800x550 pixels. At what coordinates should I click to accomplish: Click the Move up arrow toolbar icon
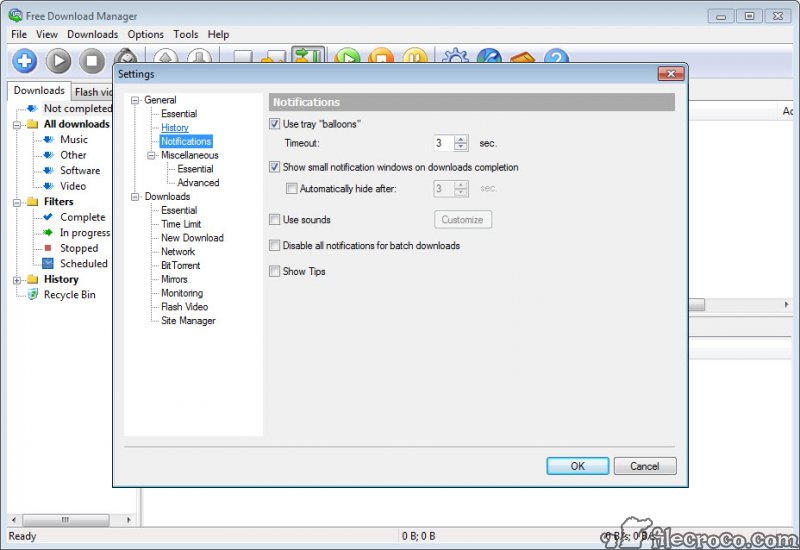tap(166, 56)
